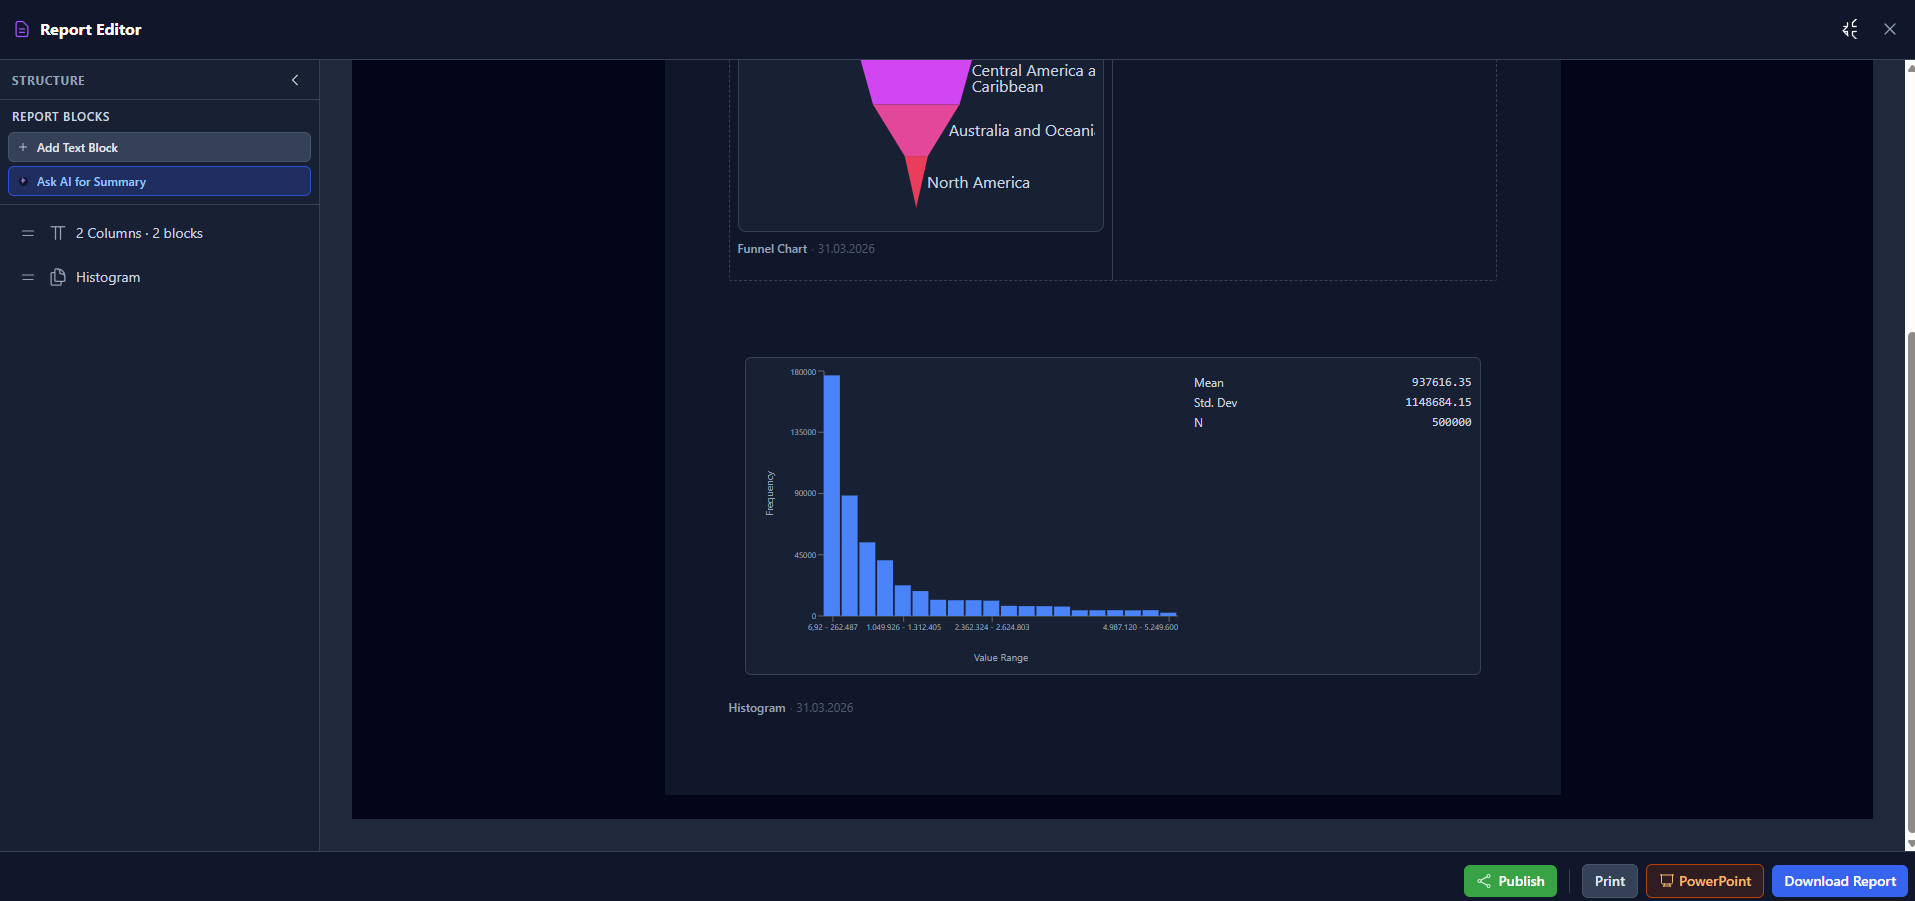Collapse the Structure sidebar with chevron
1915x901 pixels.
pyautogui.click(x=295, y=80)
